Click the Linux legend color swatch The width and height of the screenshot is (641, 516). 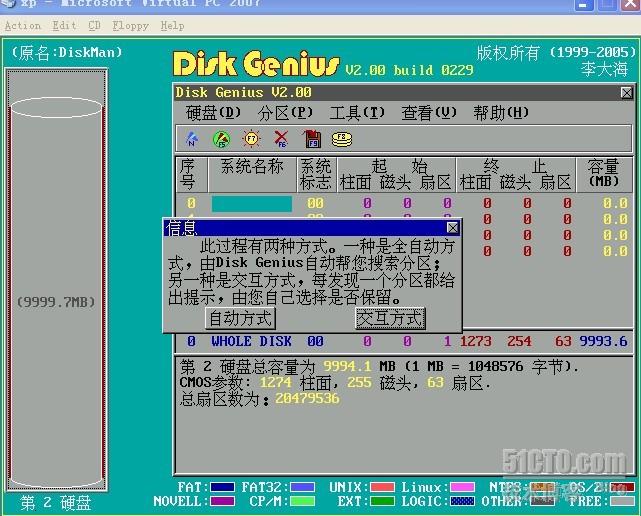(x=462, y=487)
